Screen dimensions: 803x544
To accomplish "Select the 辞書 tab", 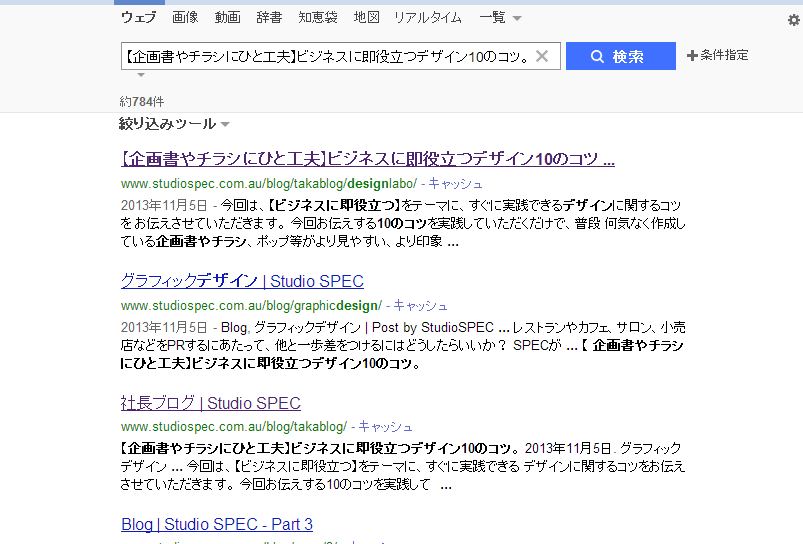I will 269,18.
